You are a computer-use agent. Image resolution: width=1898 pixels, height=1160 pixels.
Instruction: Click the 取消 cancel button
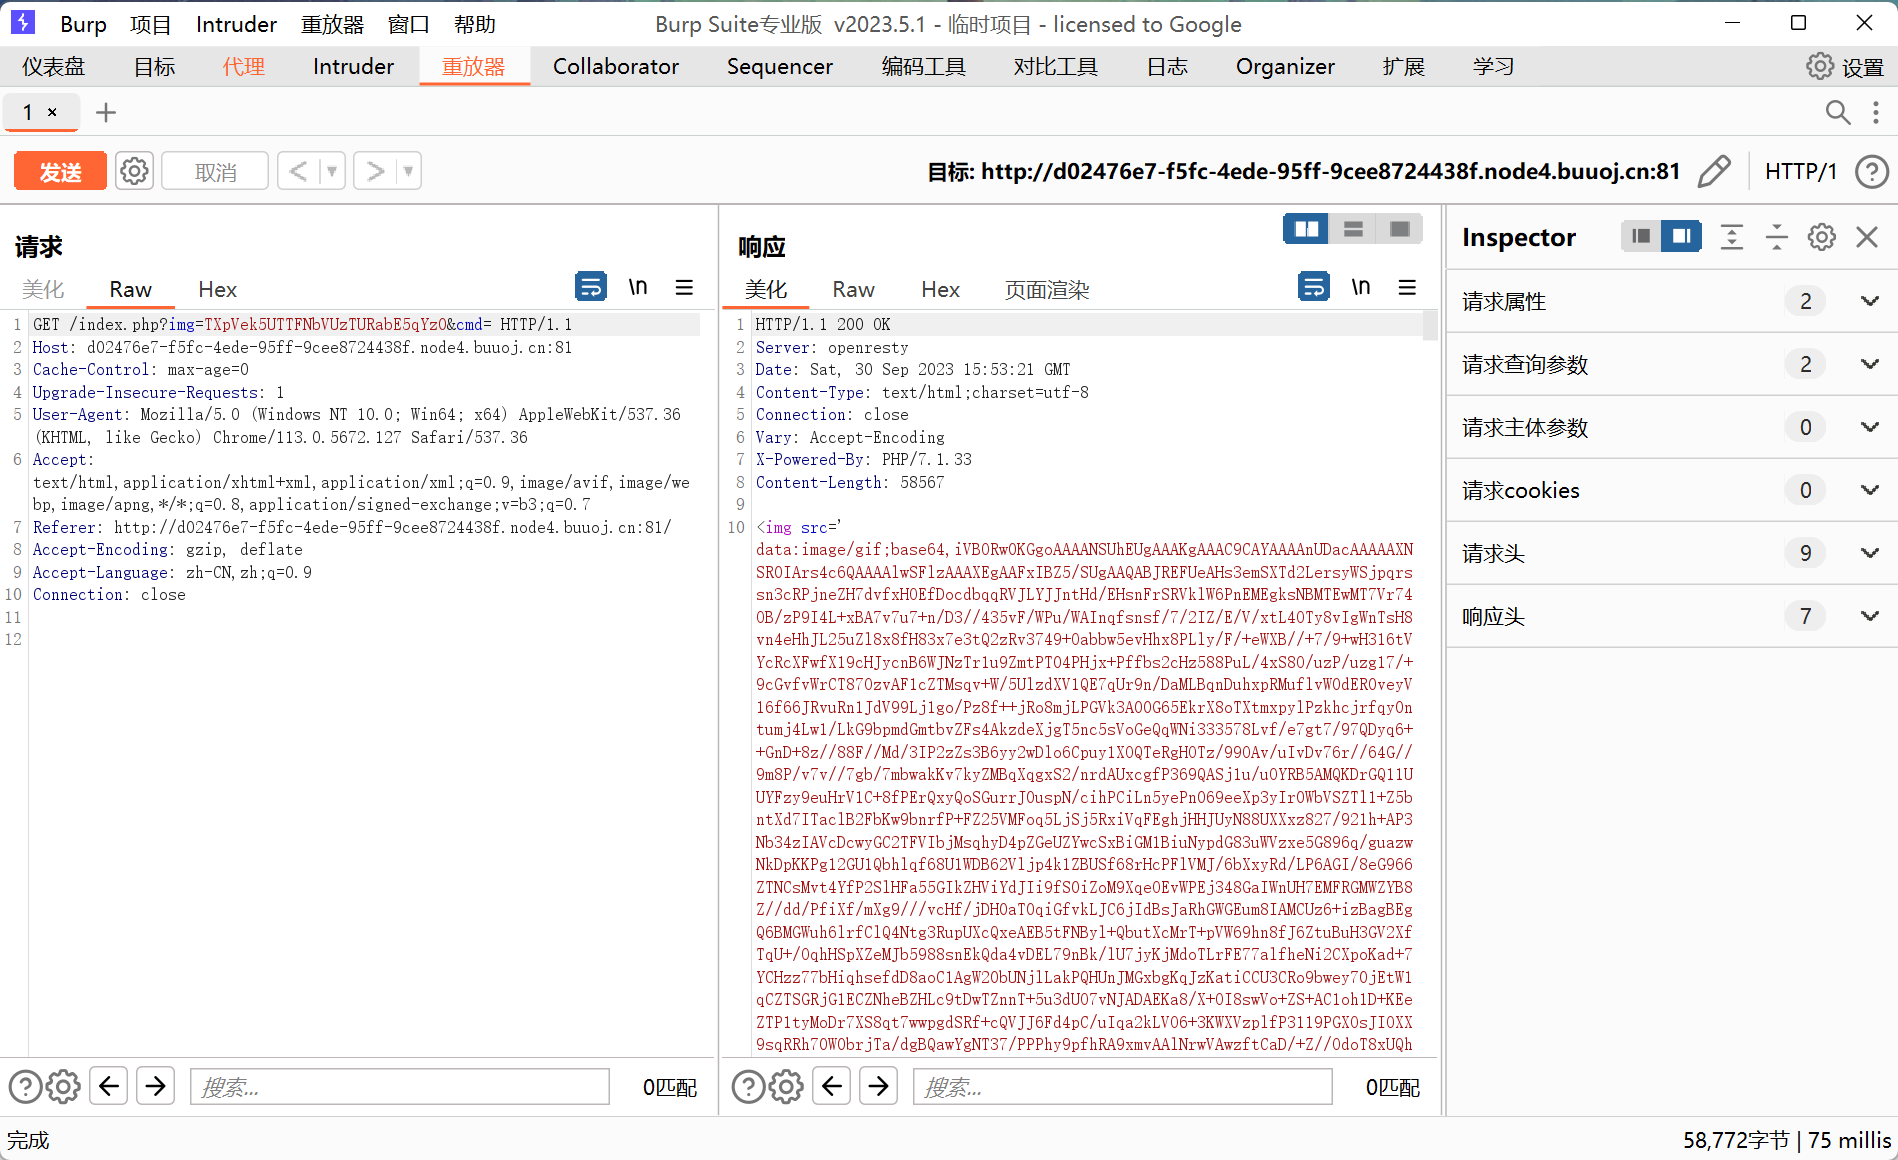[x=215, y=171]
